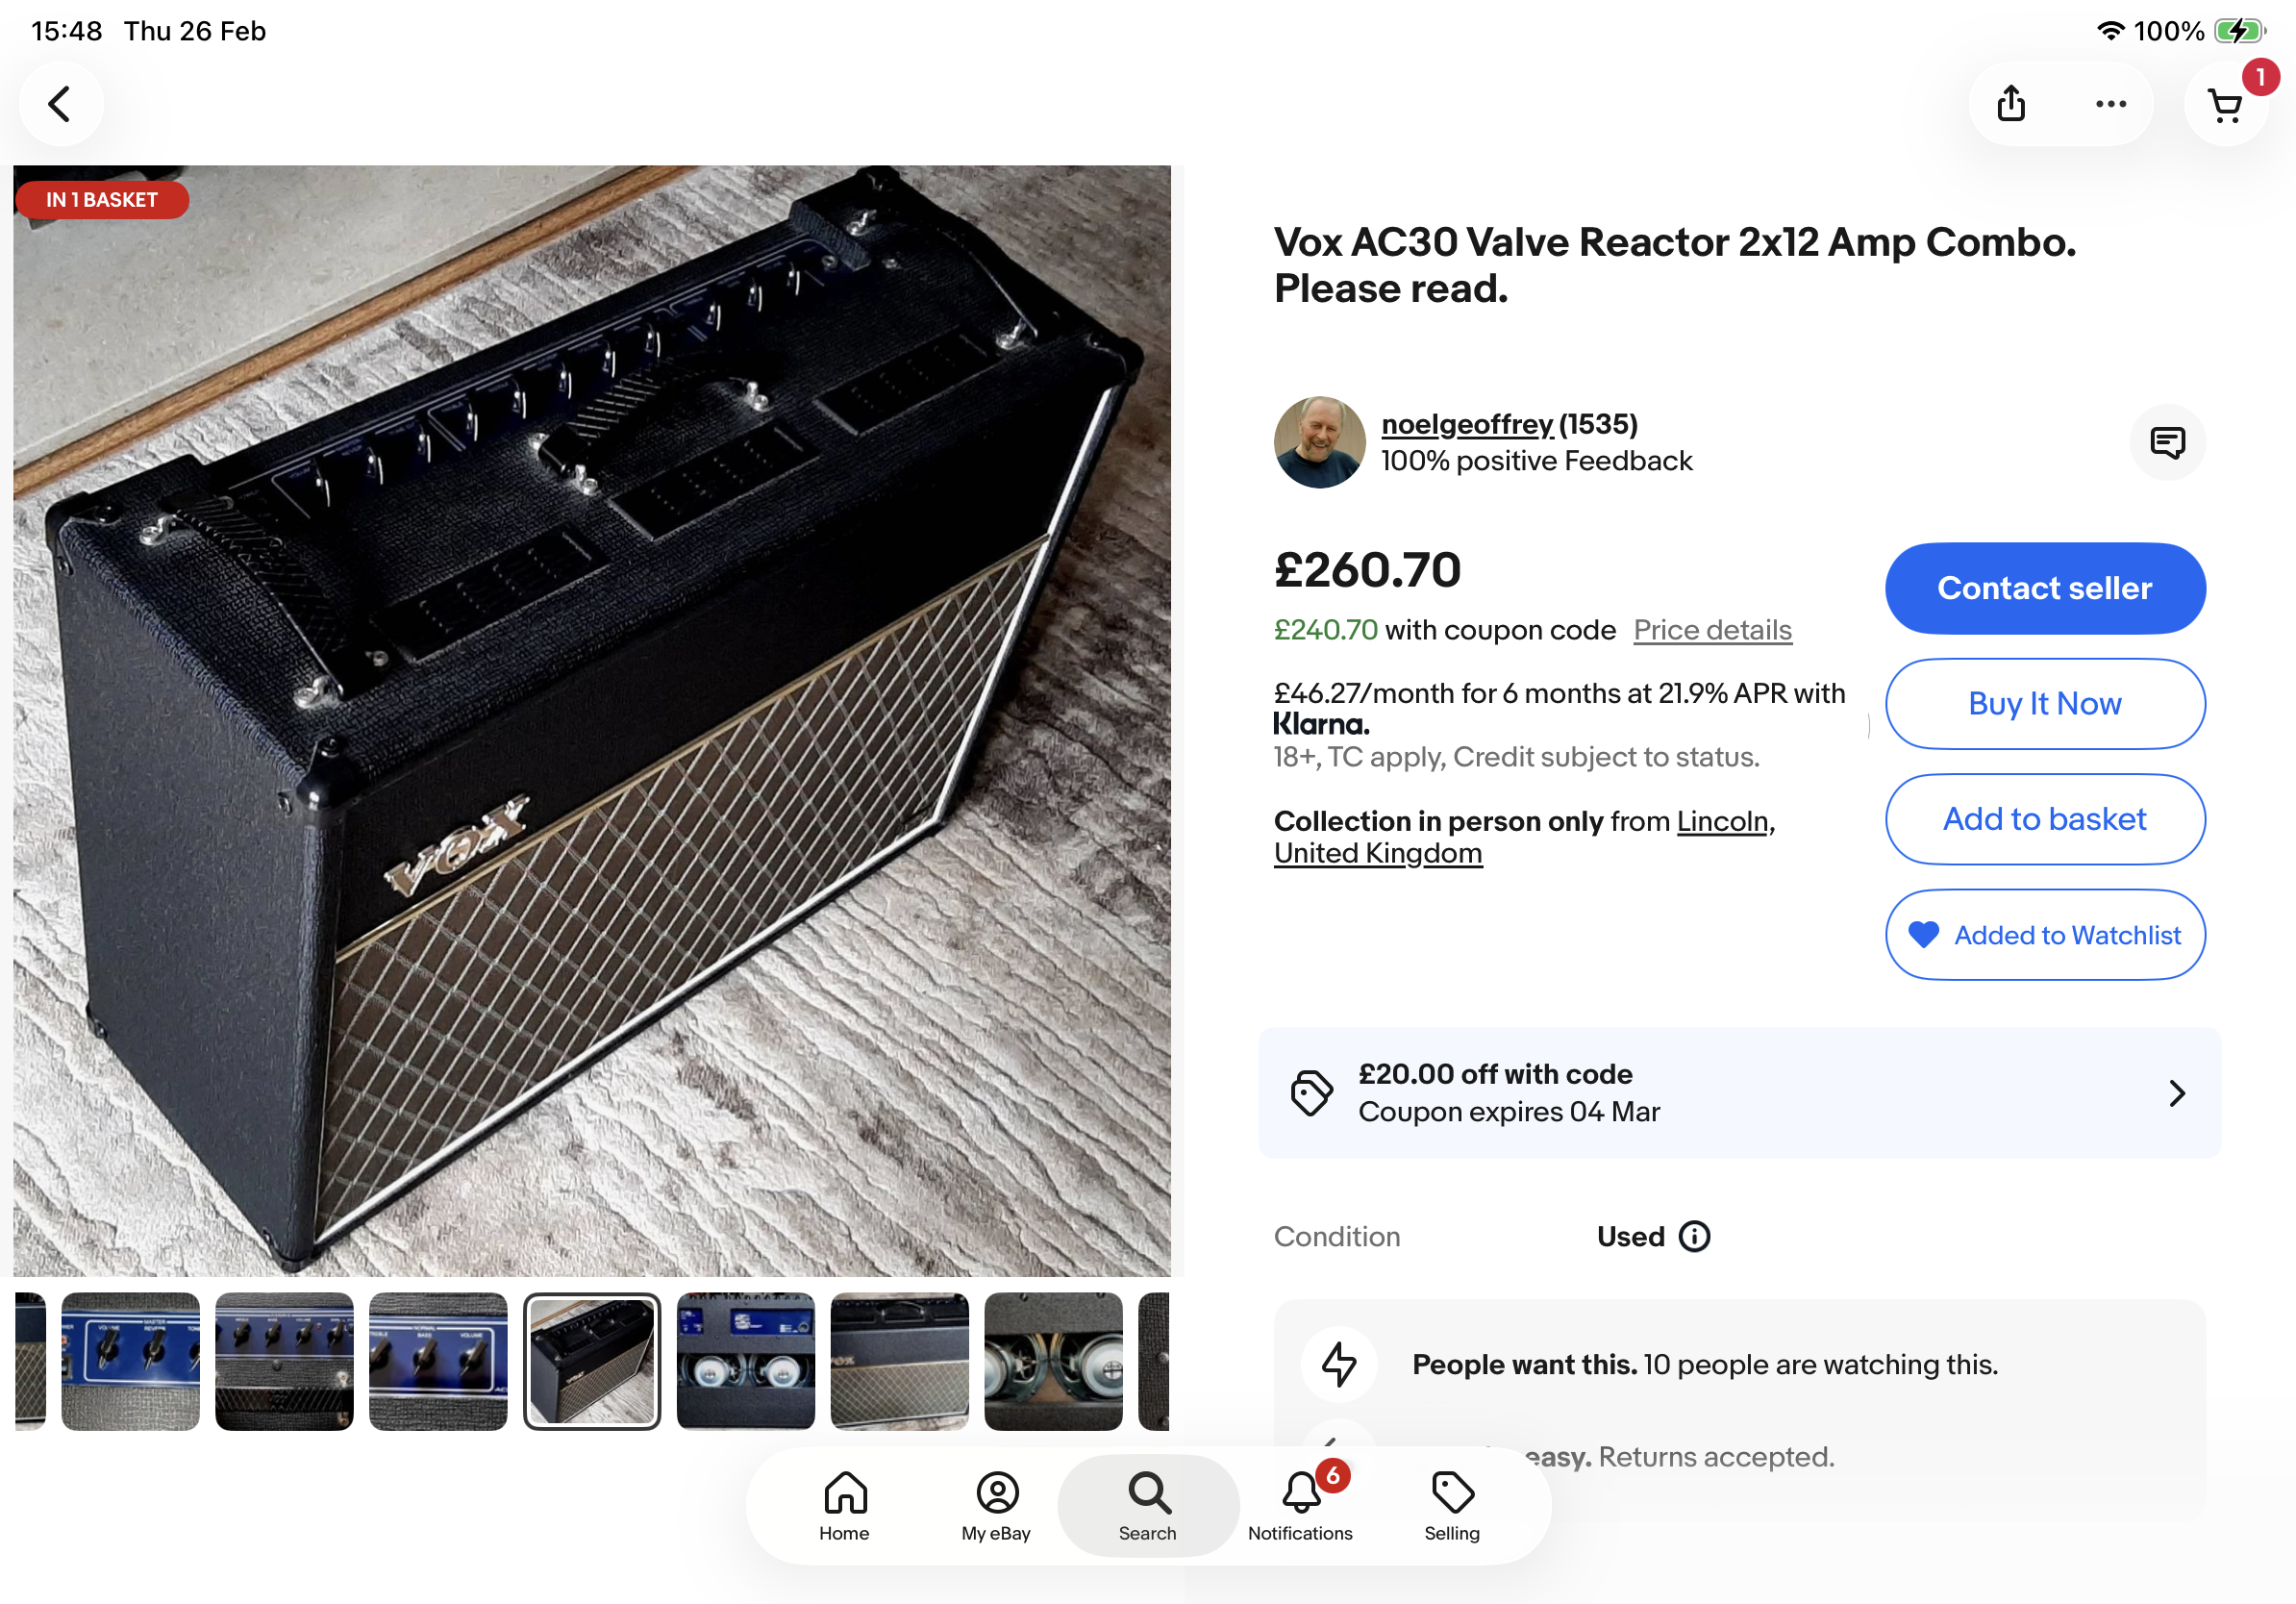Viewport: 2296px width, 1604px height.
Task: Show Used condition info icon
Action: click(x=1694, y=1237)
